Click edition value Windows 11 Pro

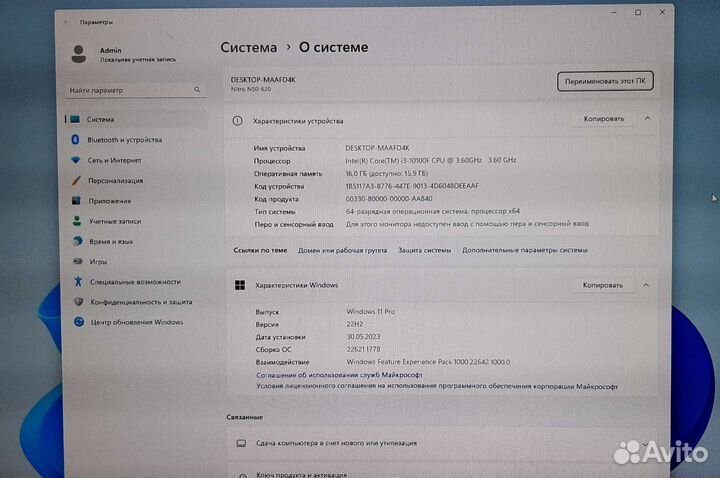click(x=371, y=311)
